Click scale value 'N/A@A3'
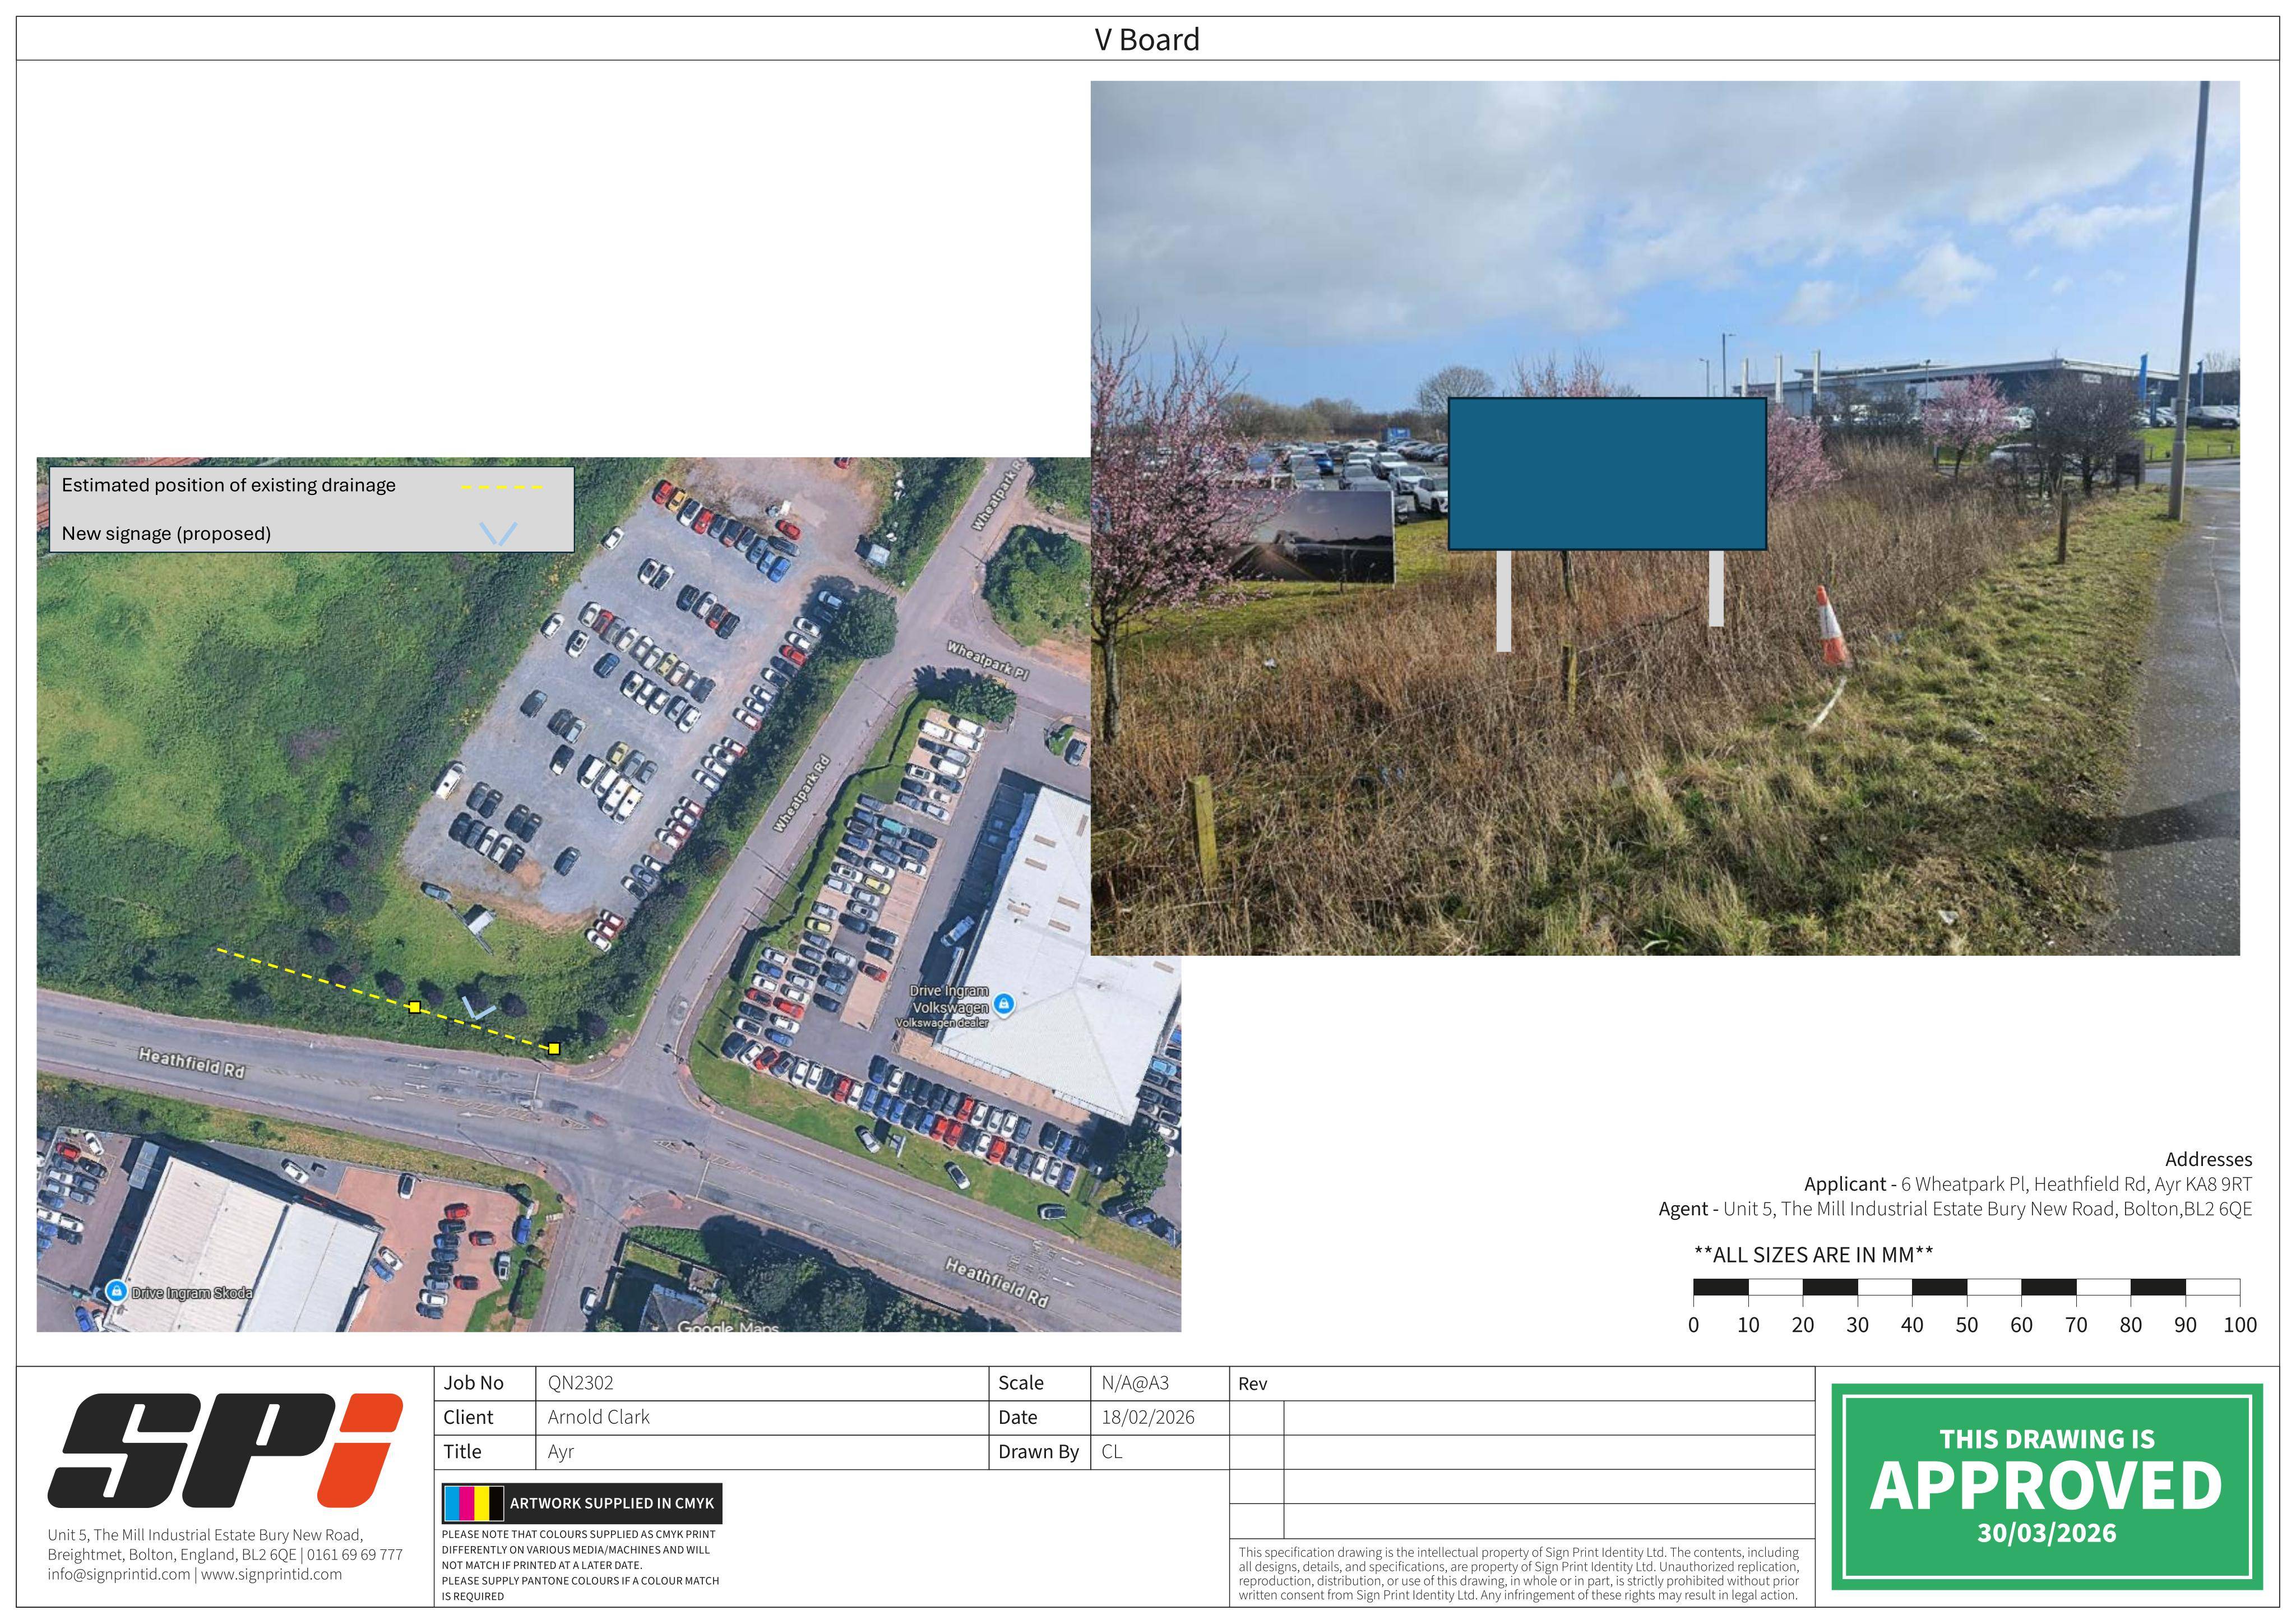This screenshot has height=1624, width=2296. pos(1135,1383)
